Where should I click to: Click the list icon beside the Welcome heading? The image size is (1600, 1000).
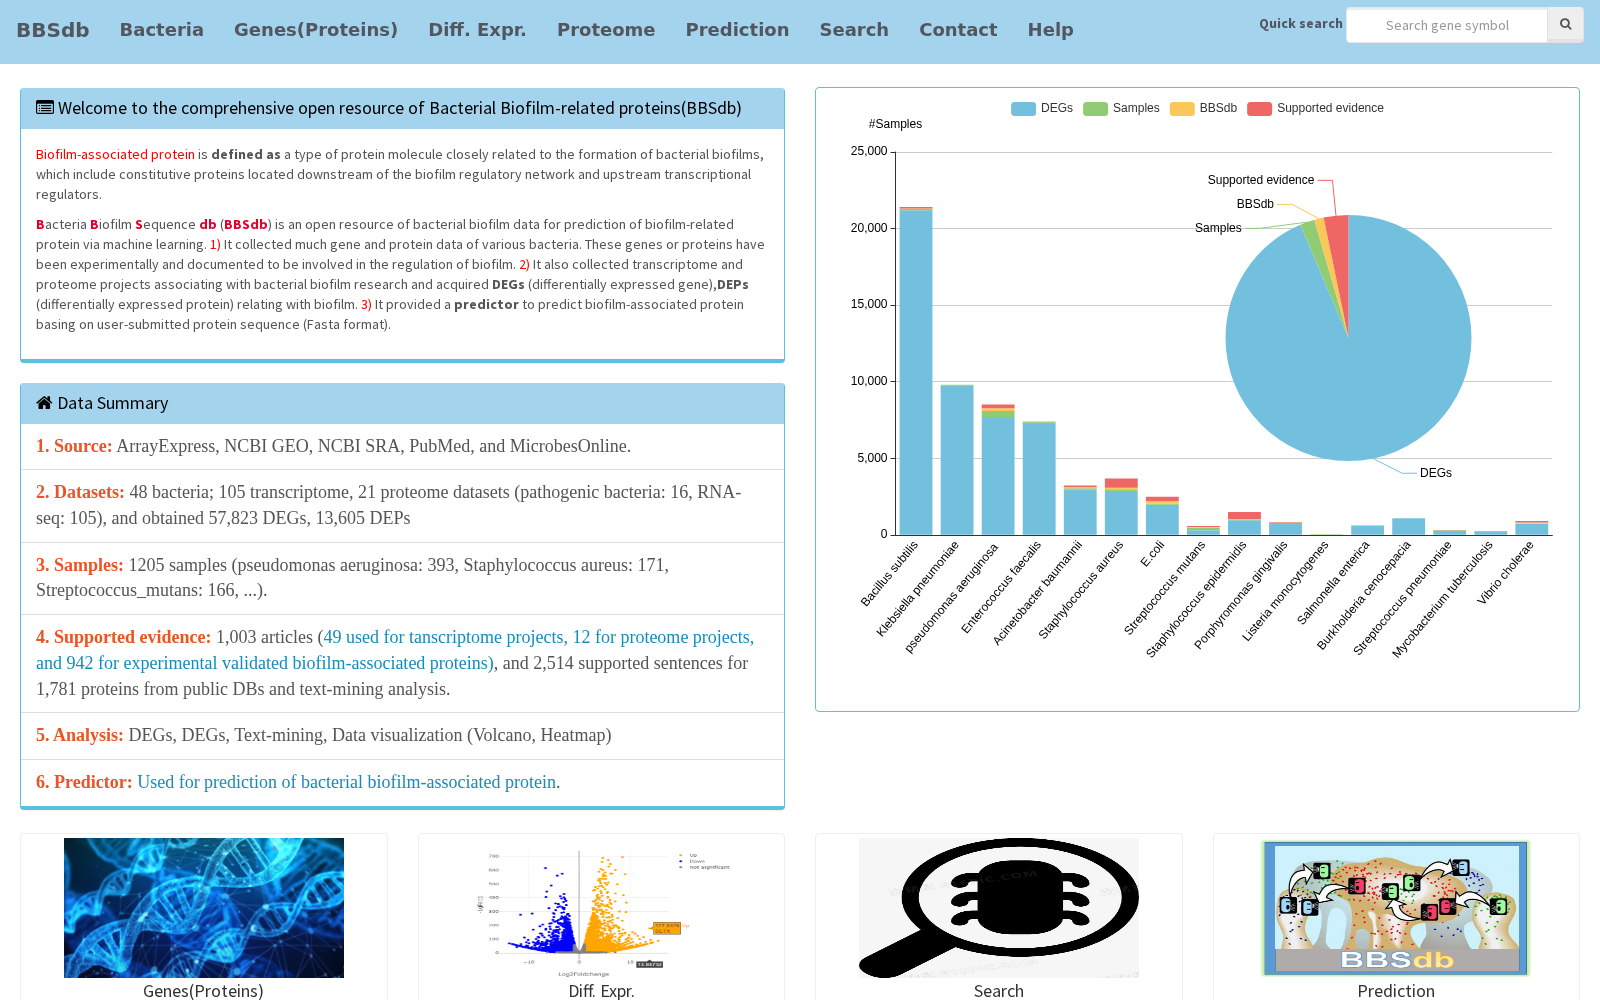[x=45, y=107]
